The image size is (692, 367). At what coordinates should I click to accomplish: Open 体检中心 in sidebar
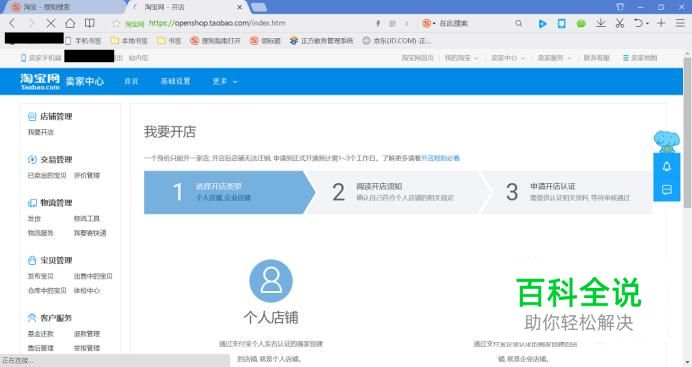click(86, 291)
